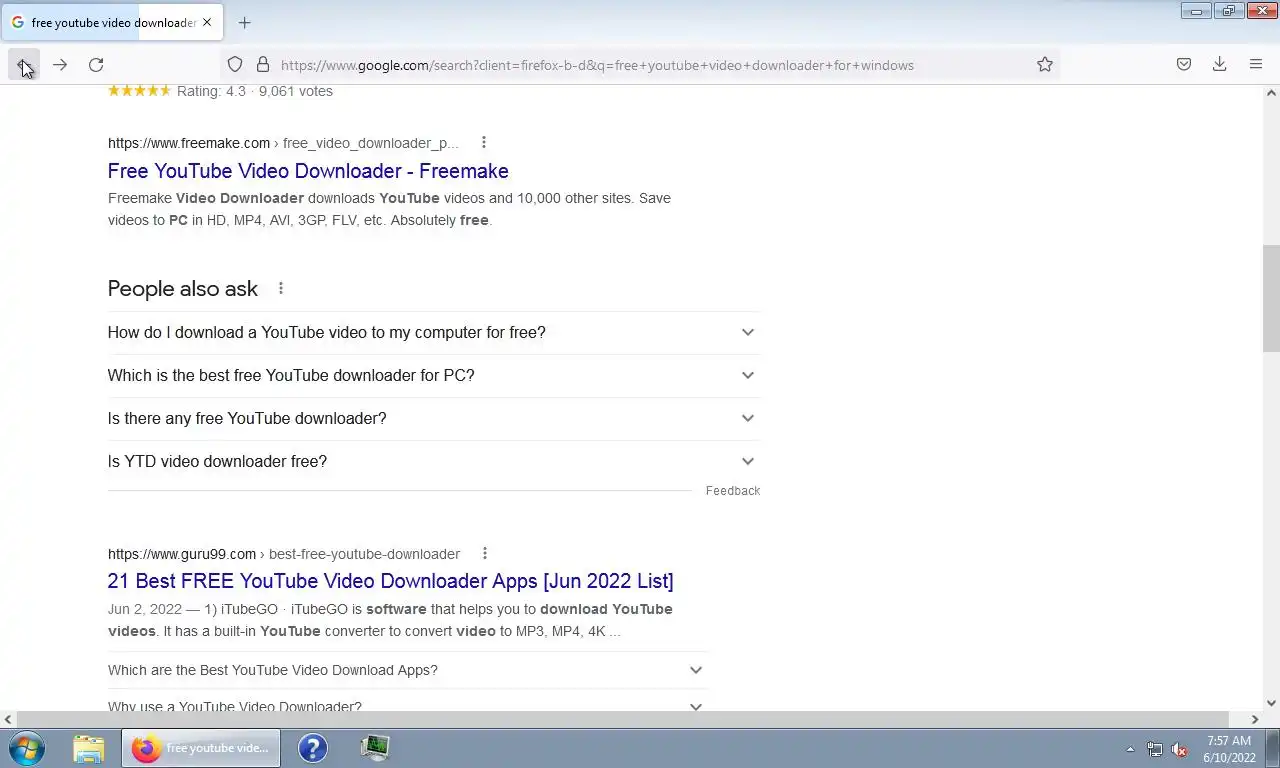
Task: Open a new tab with plus button
Action: click(x=245, y=22)
